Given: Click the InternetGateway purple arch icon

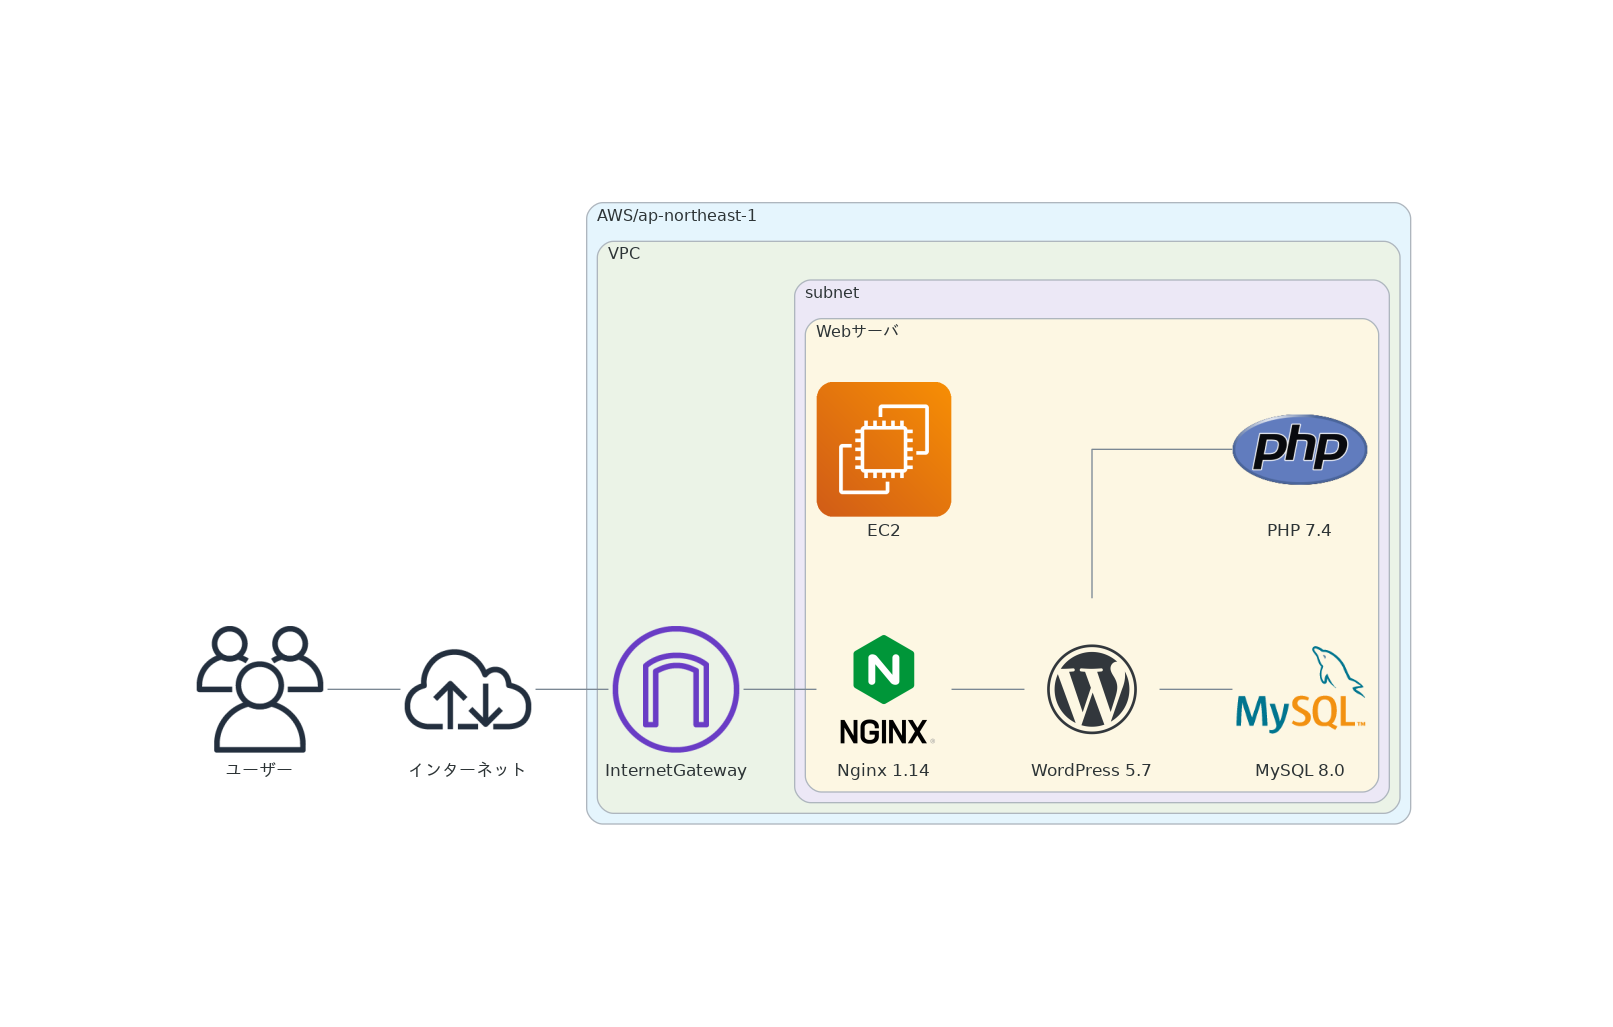Looking at the screenshot, I should pos(676,689).
